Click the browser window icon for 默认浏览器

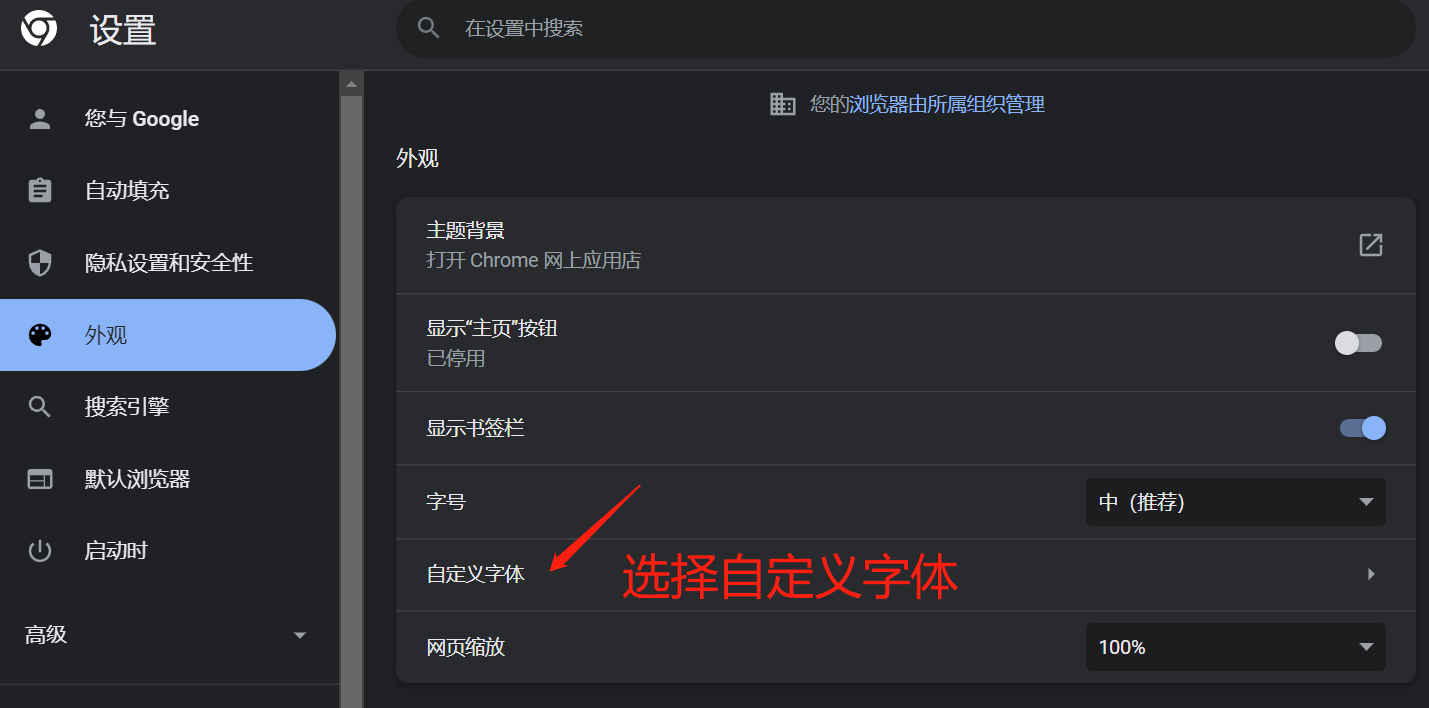coord(40,479)
